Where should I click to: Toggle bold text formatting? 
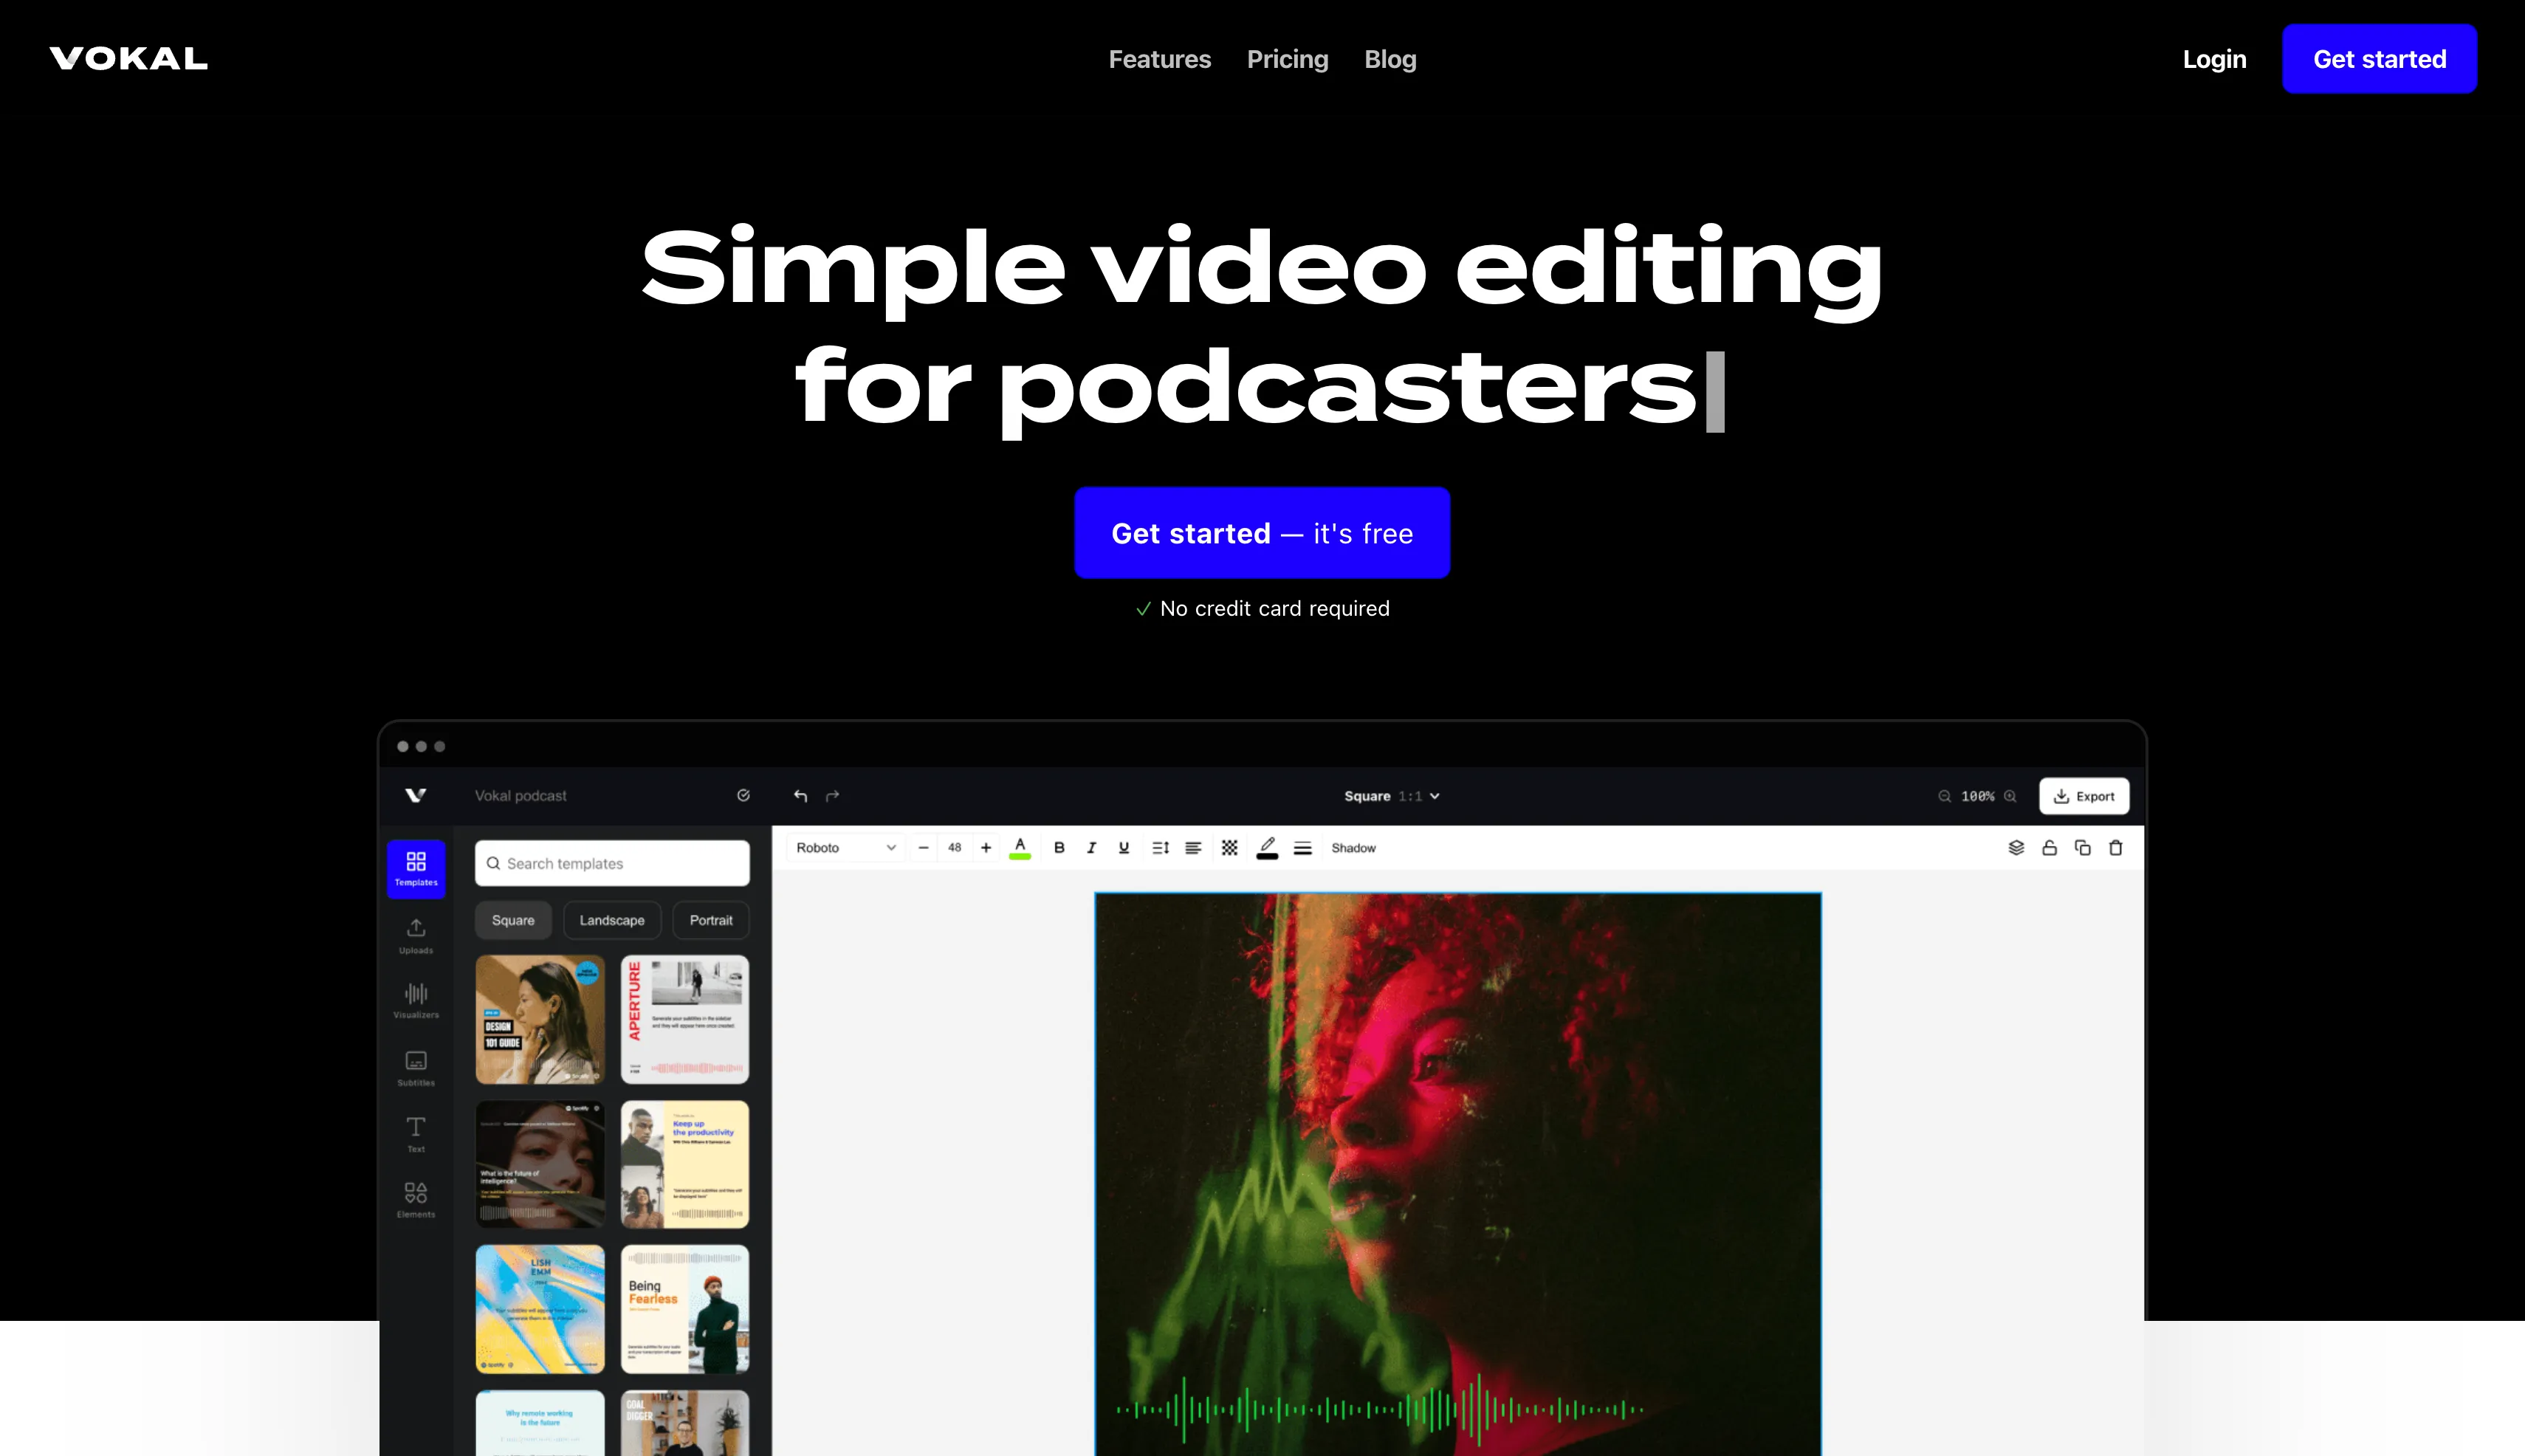pyautogui.click(x=1059, y=848)
